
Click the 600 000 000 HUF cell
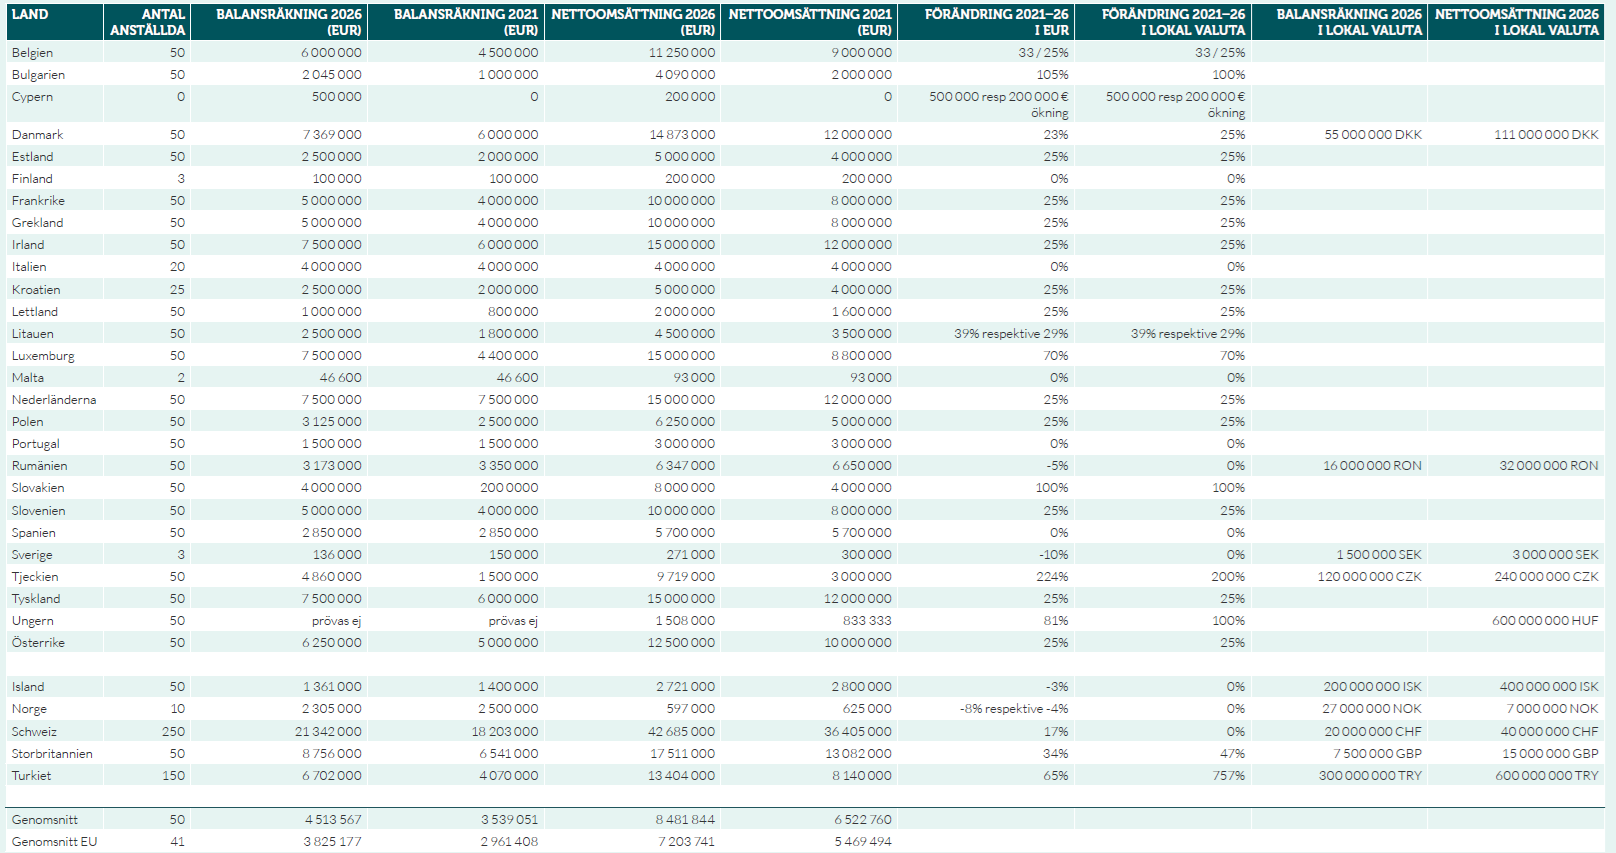click(x=1545, y=621)
